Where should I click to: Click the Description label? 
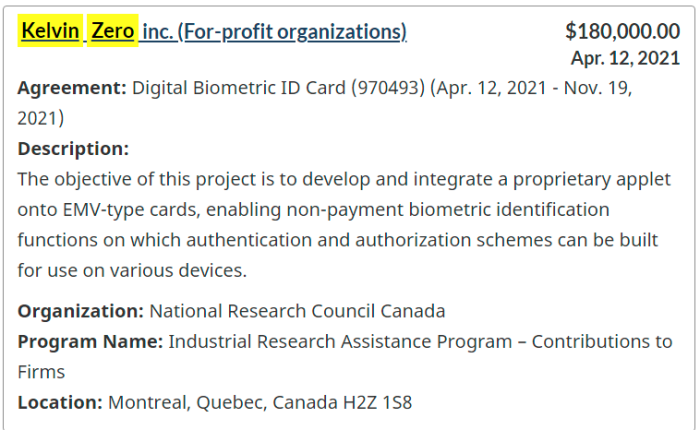[x=73, y=148]
